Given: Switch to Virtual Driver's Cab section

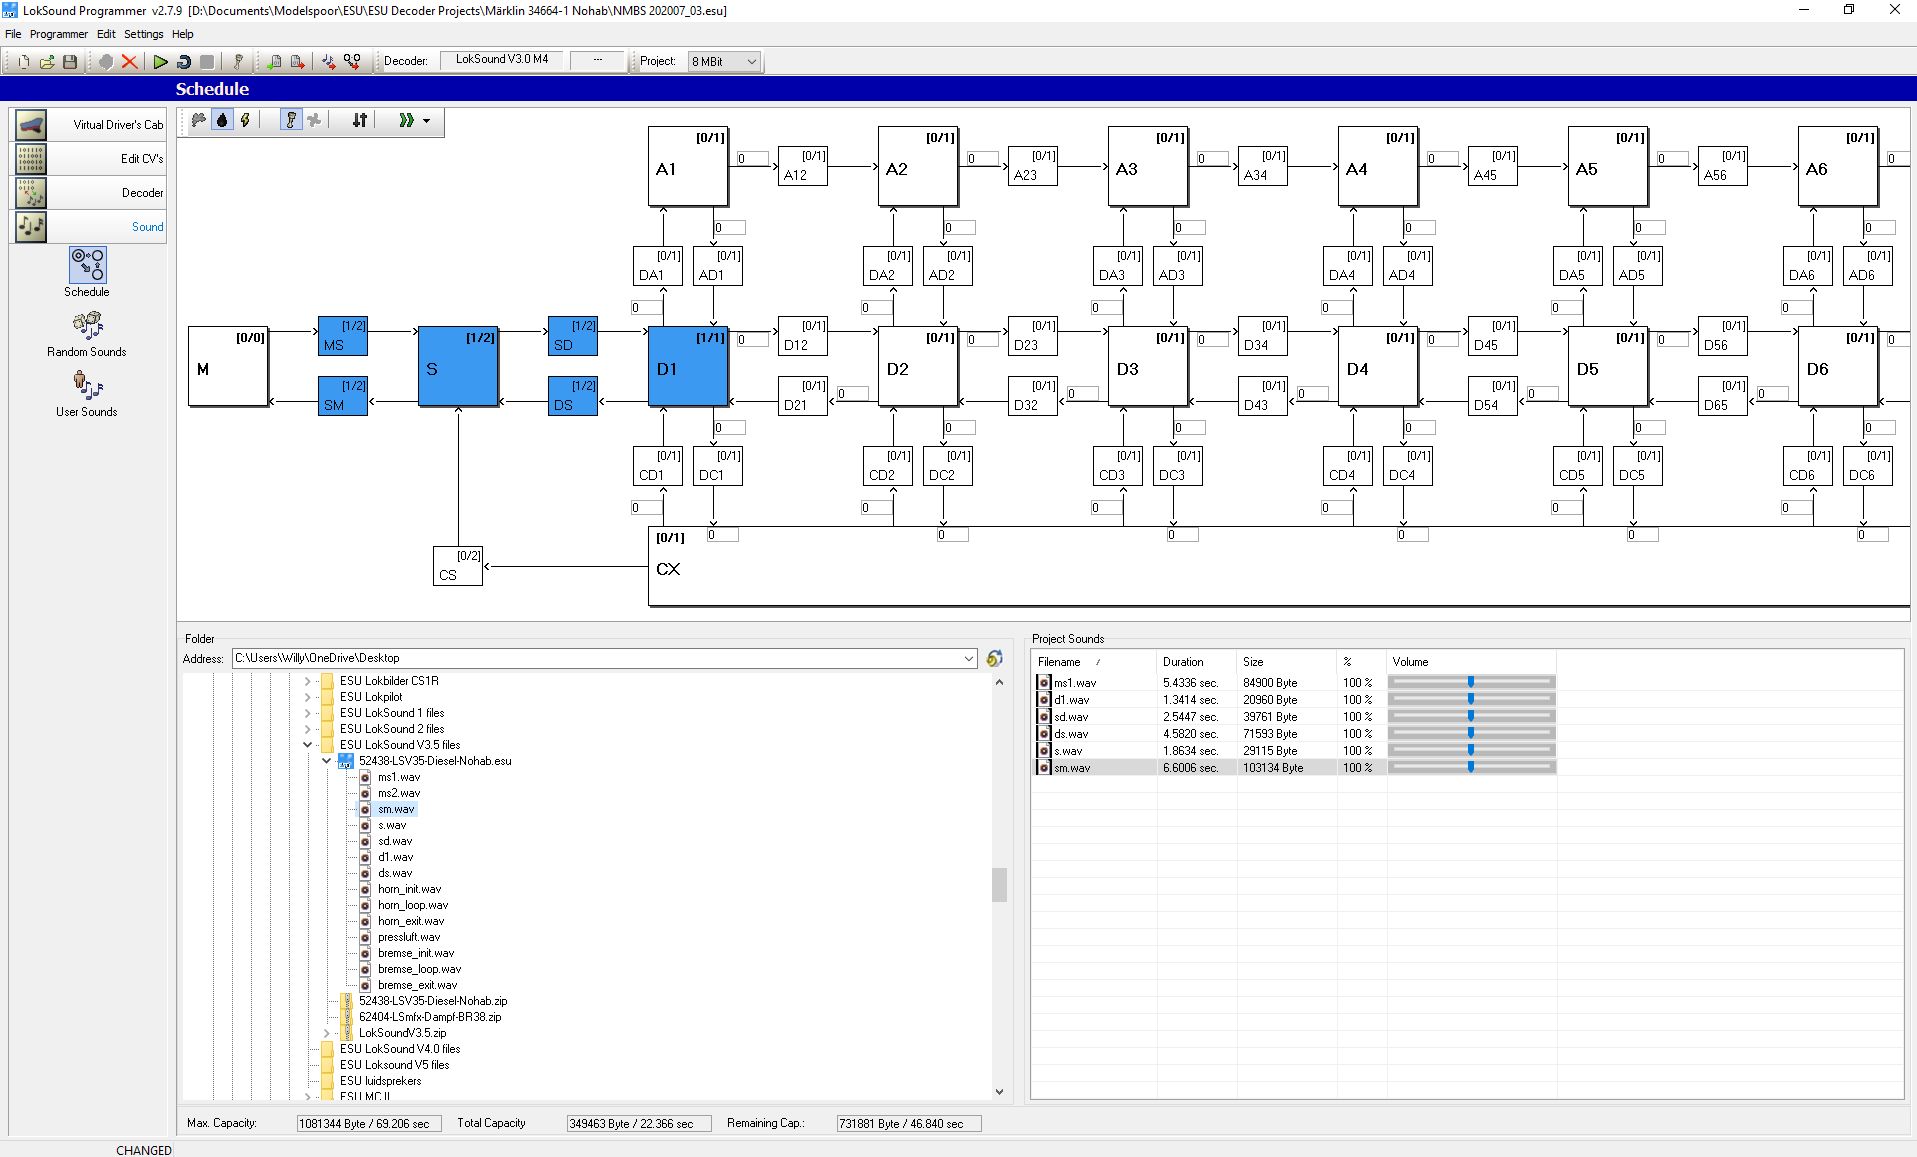Looking at the screenshot, I should (90, 125).
